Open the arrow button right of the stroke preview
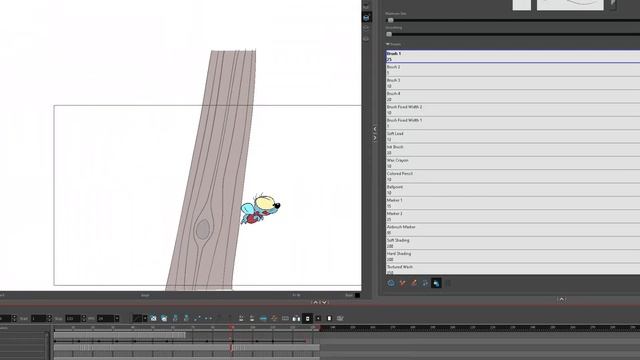 tap(613, 4)
